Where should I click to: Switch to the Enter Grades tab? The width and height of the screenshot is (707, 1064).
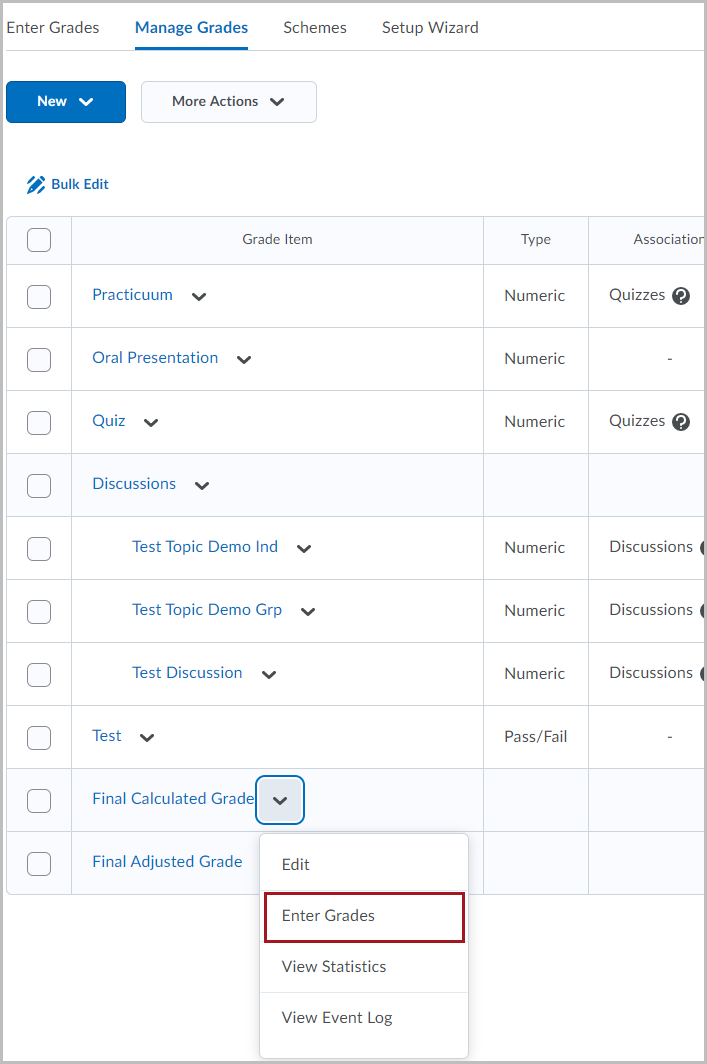click(x=53, y=28)
